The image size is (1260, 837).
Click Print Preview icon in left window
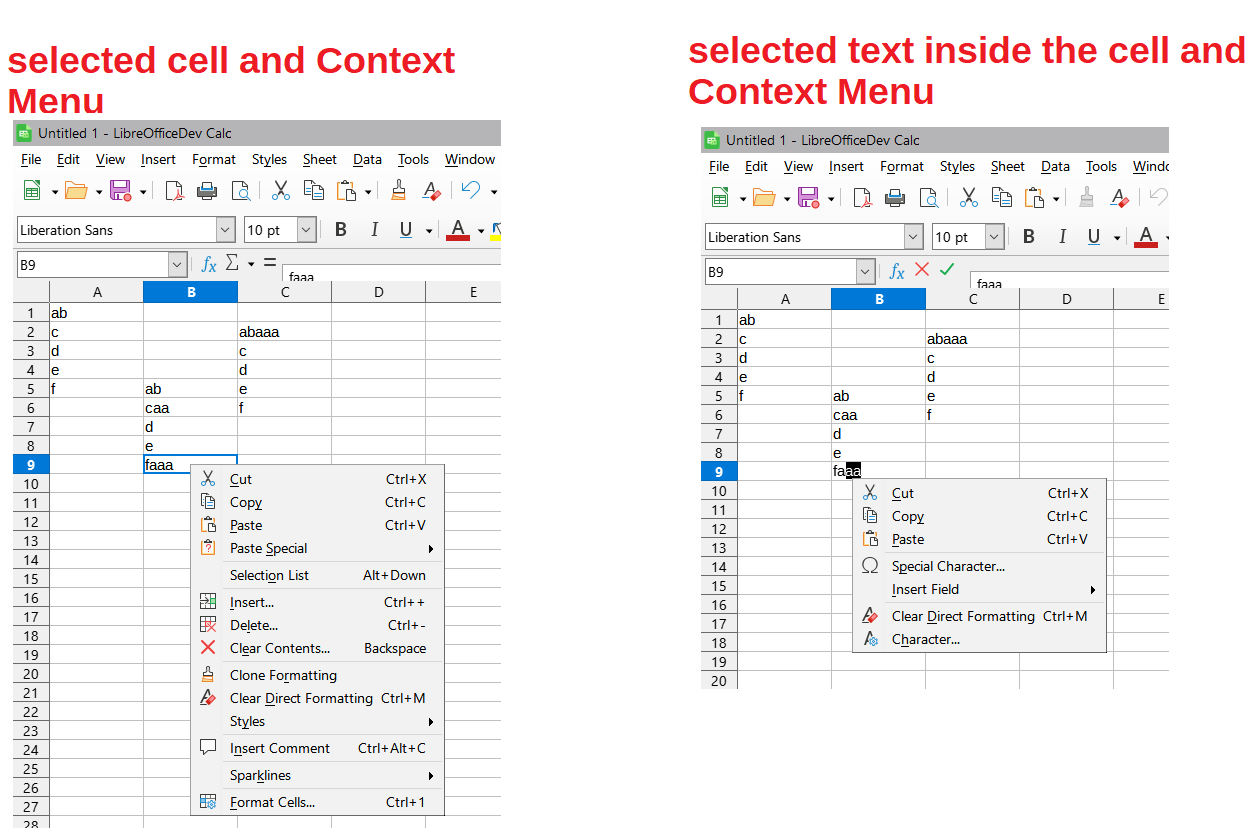240,190
